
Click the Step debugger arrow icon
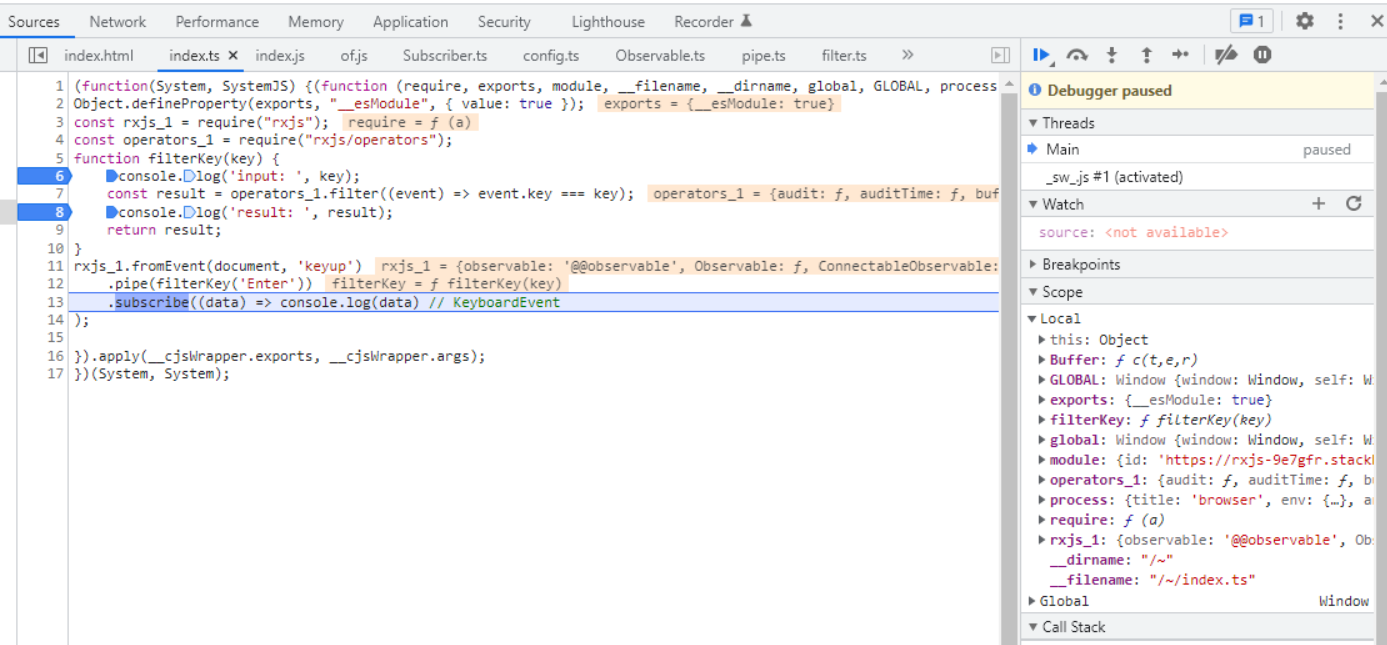pos(1180,55)
